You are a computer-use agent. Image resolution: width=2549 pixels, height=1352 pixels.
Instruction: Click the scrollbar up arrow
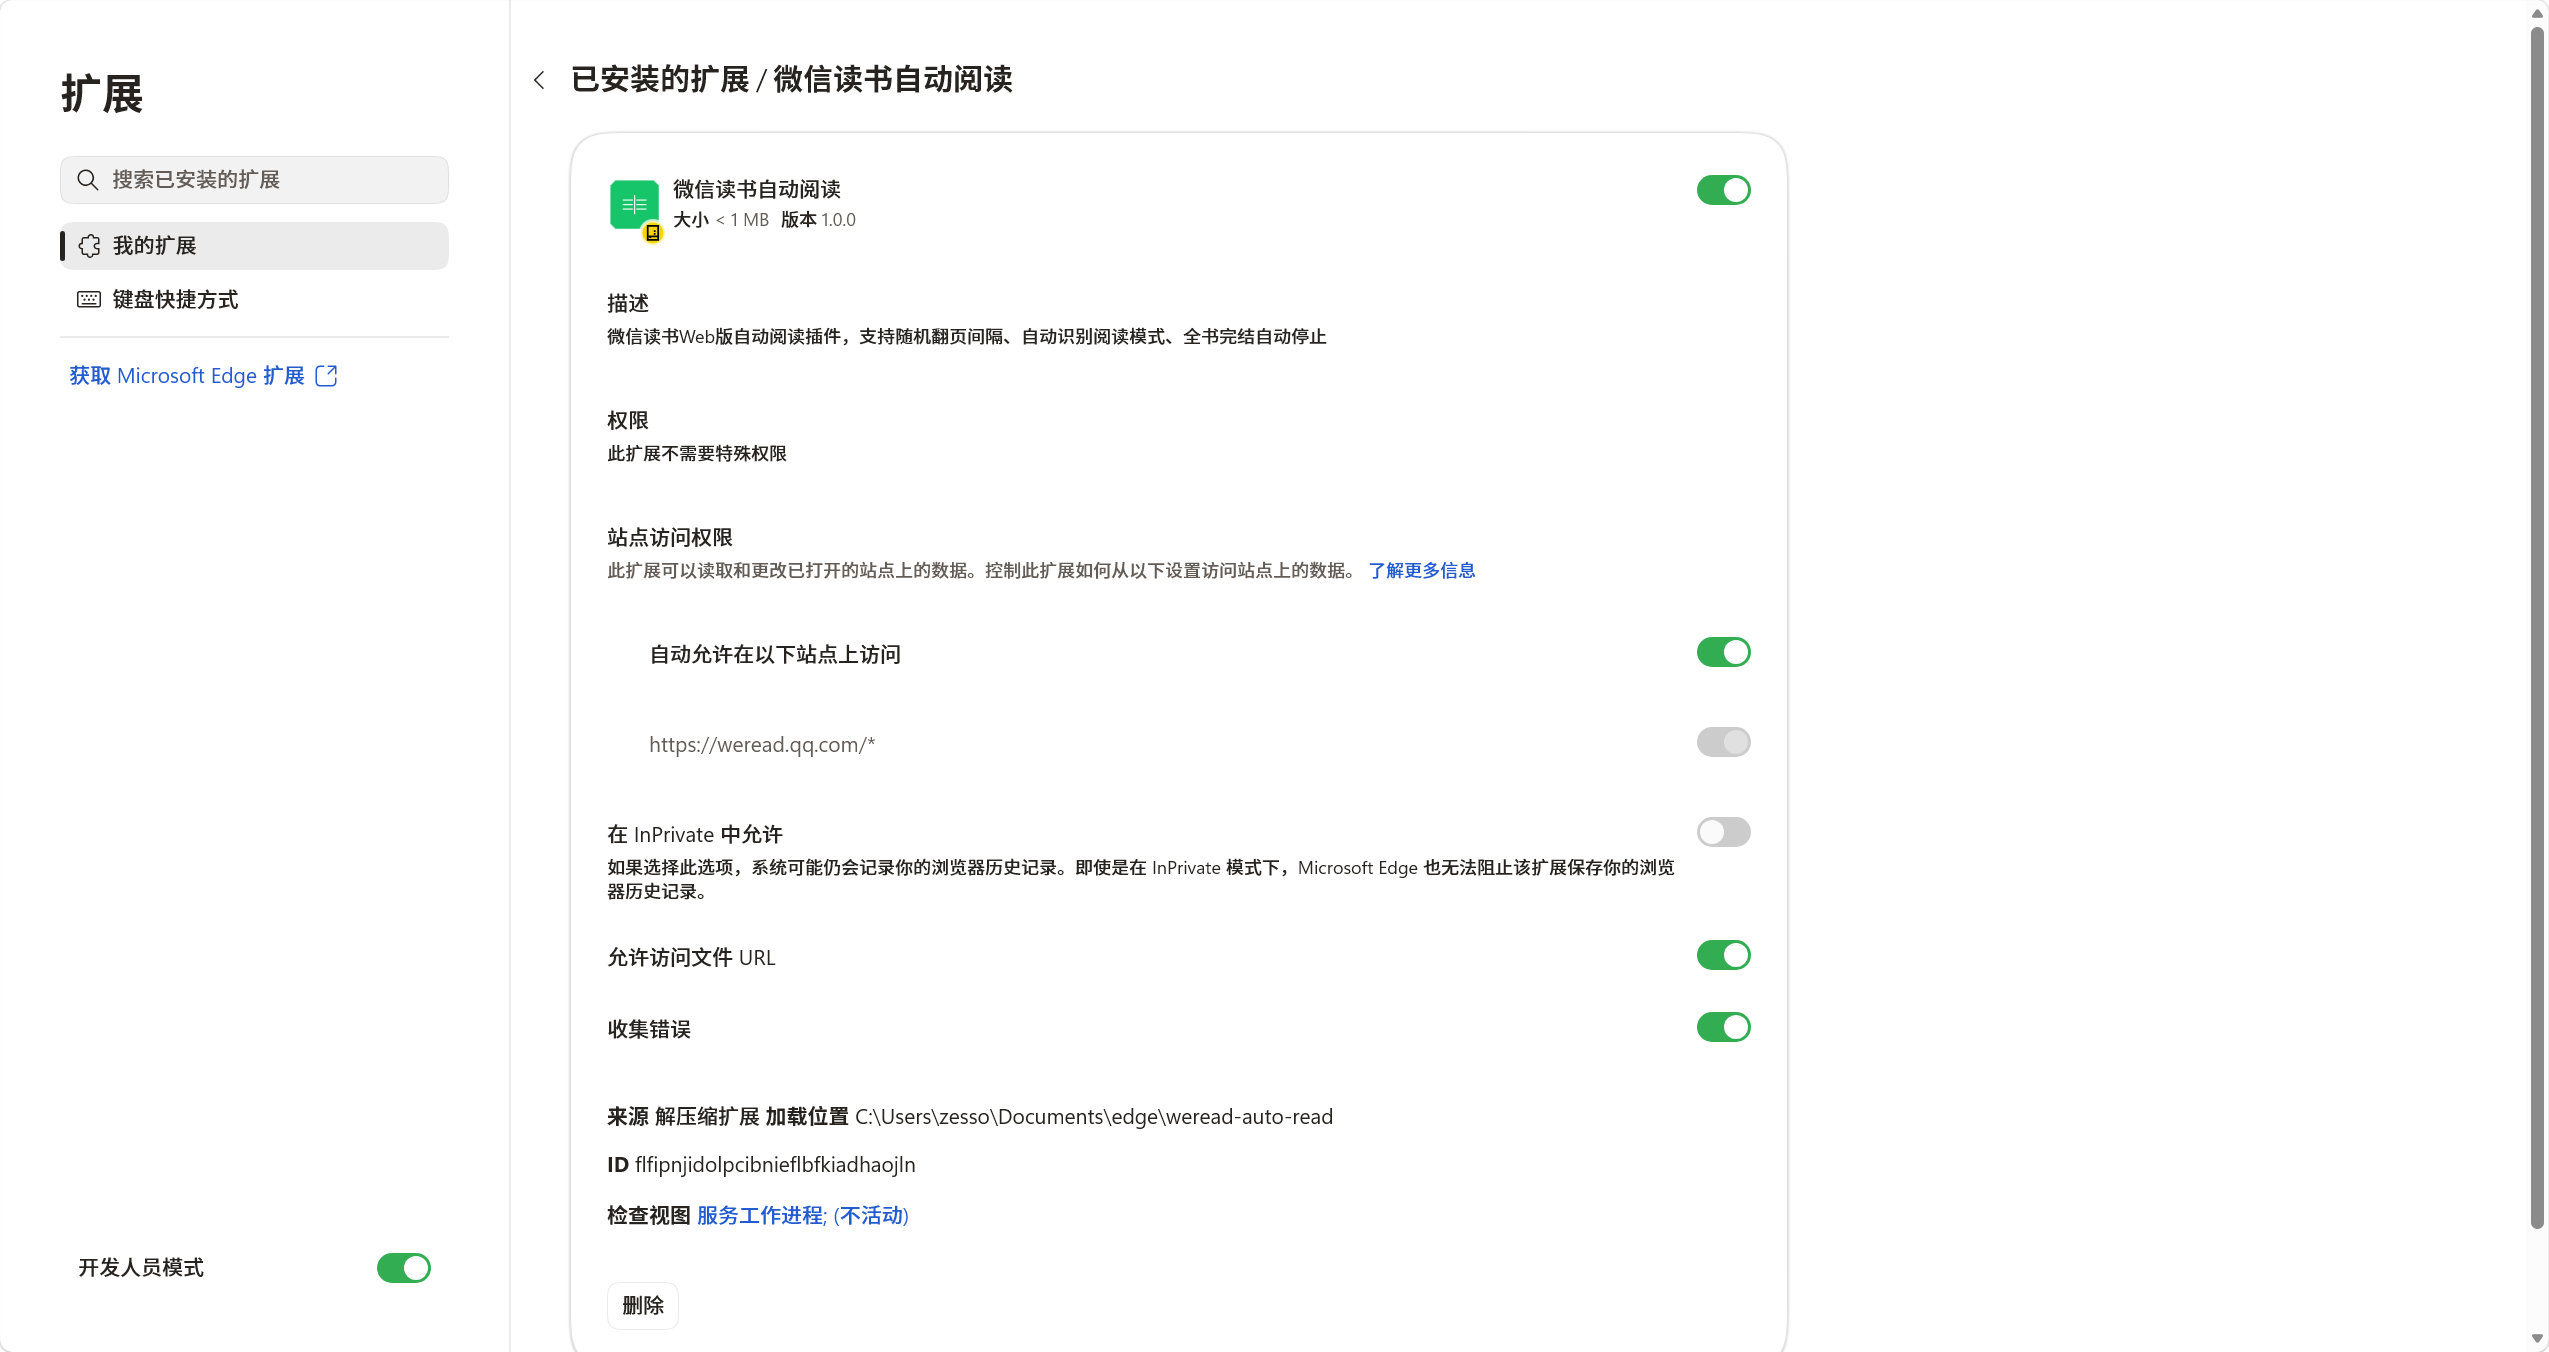point(2536,14)
